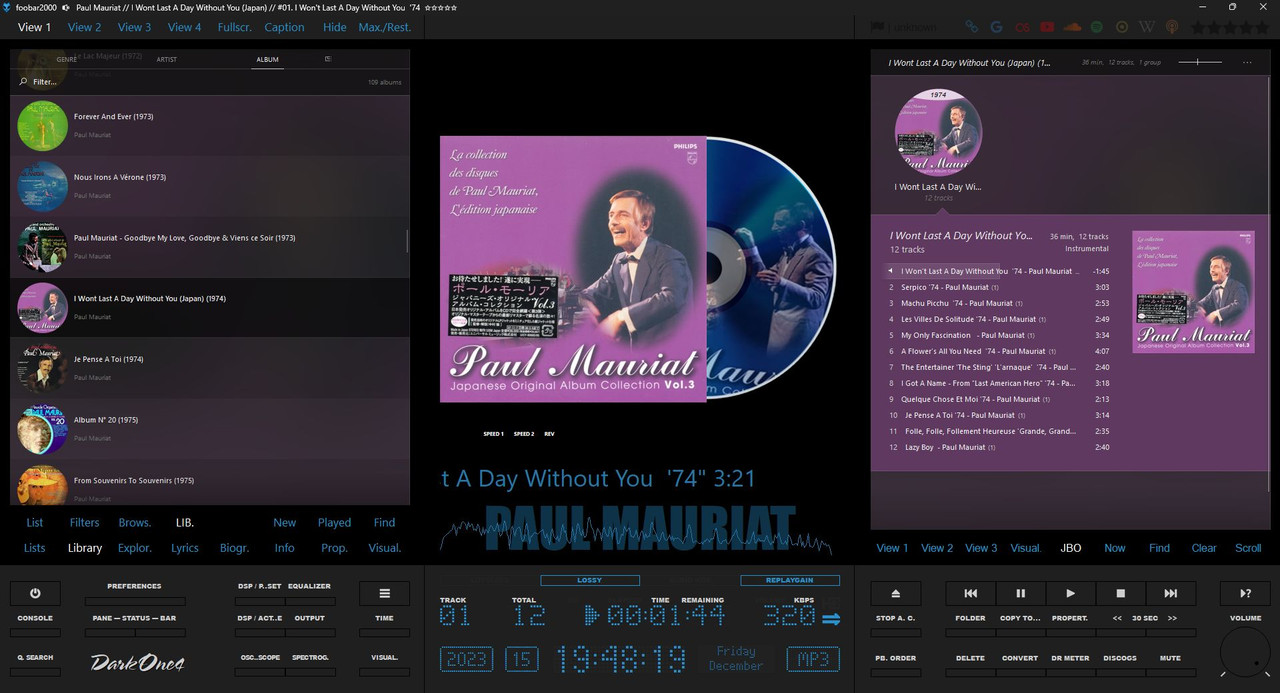Screen dimensions: 1280x693
Task: Click the layout icon beside ALBUM tab
Action: coord(328,59)
